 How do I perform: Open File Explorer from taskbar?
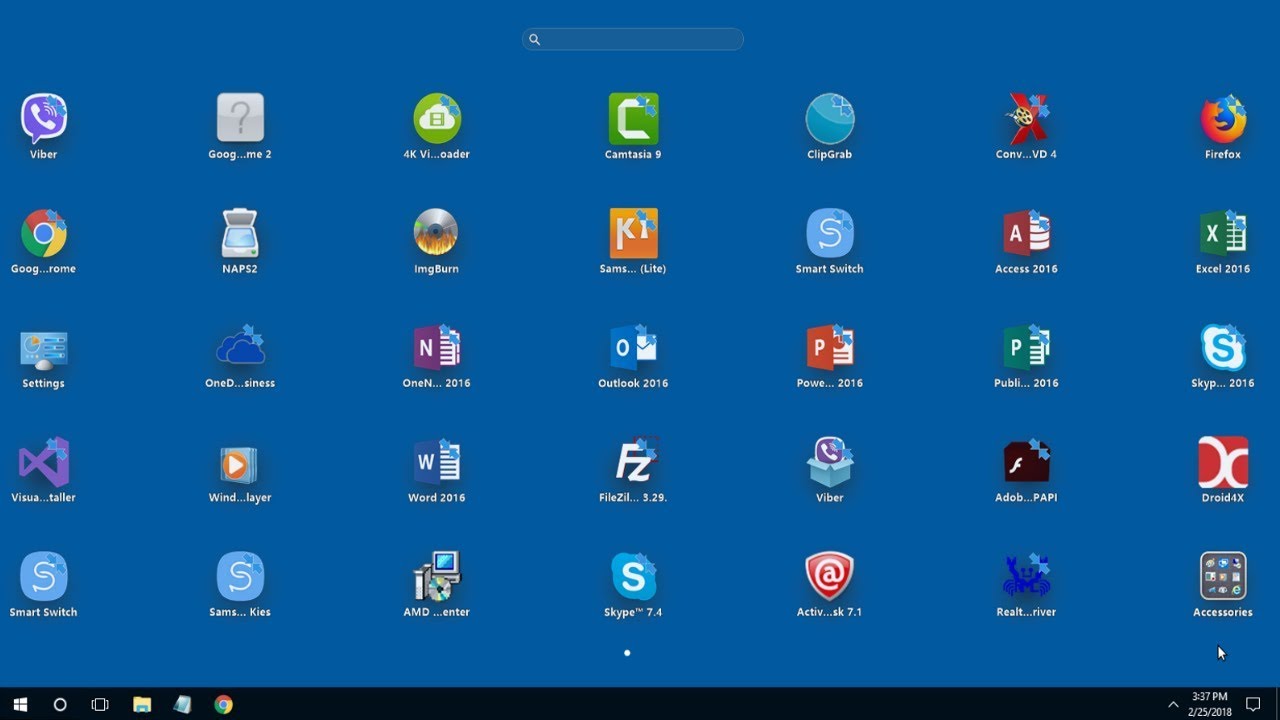(142, 704)
